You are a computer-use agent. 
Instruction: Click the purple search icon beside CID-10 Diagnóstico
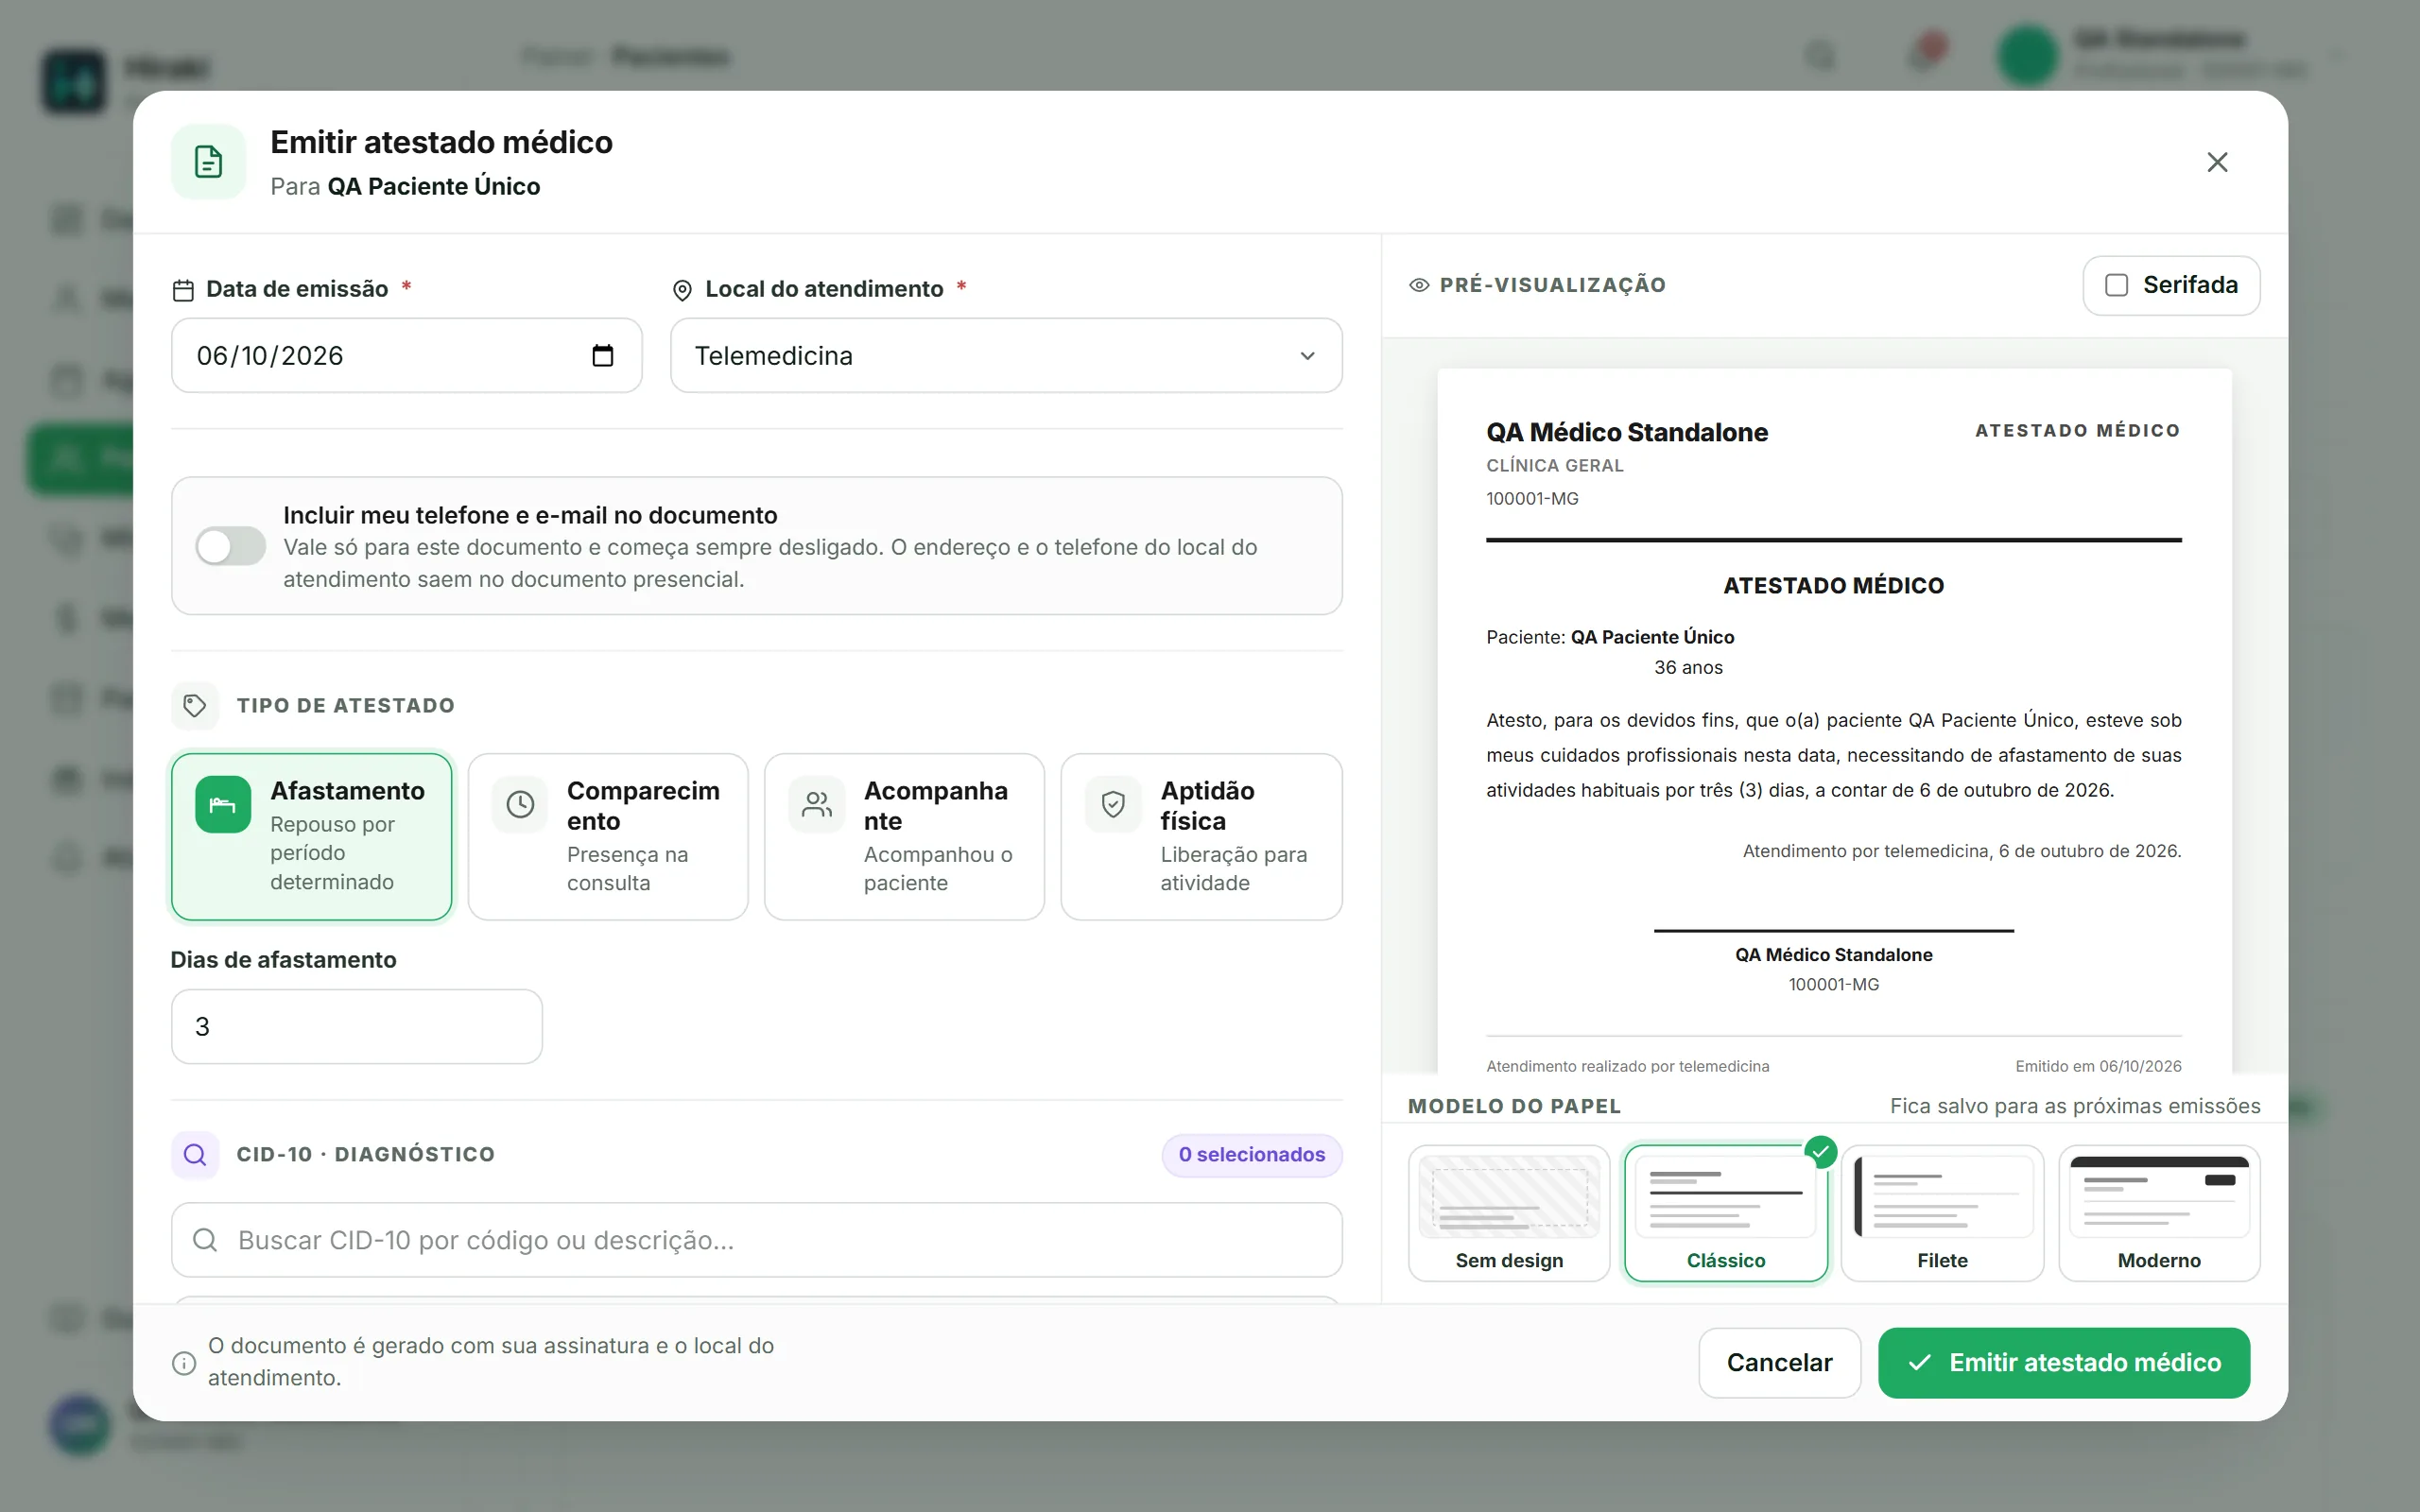pos(195,1155)
